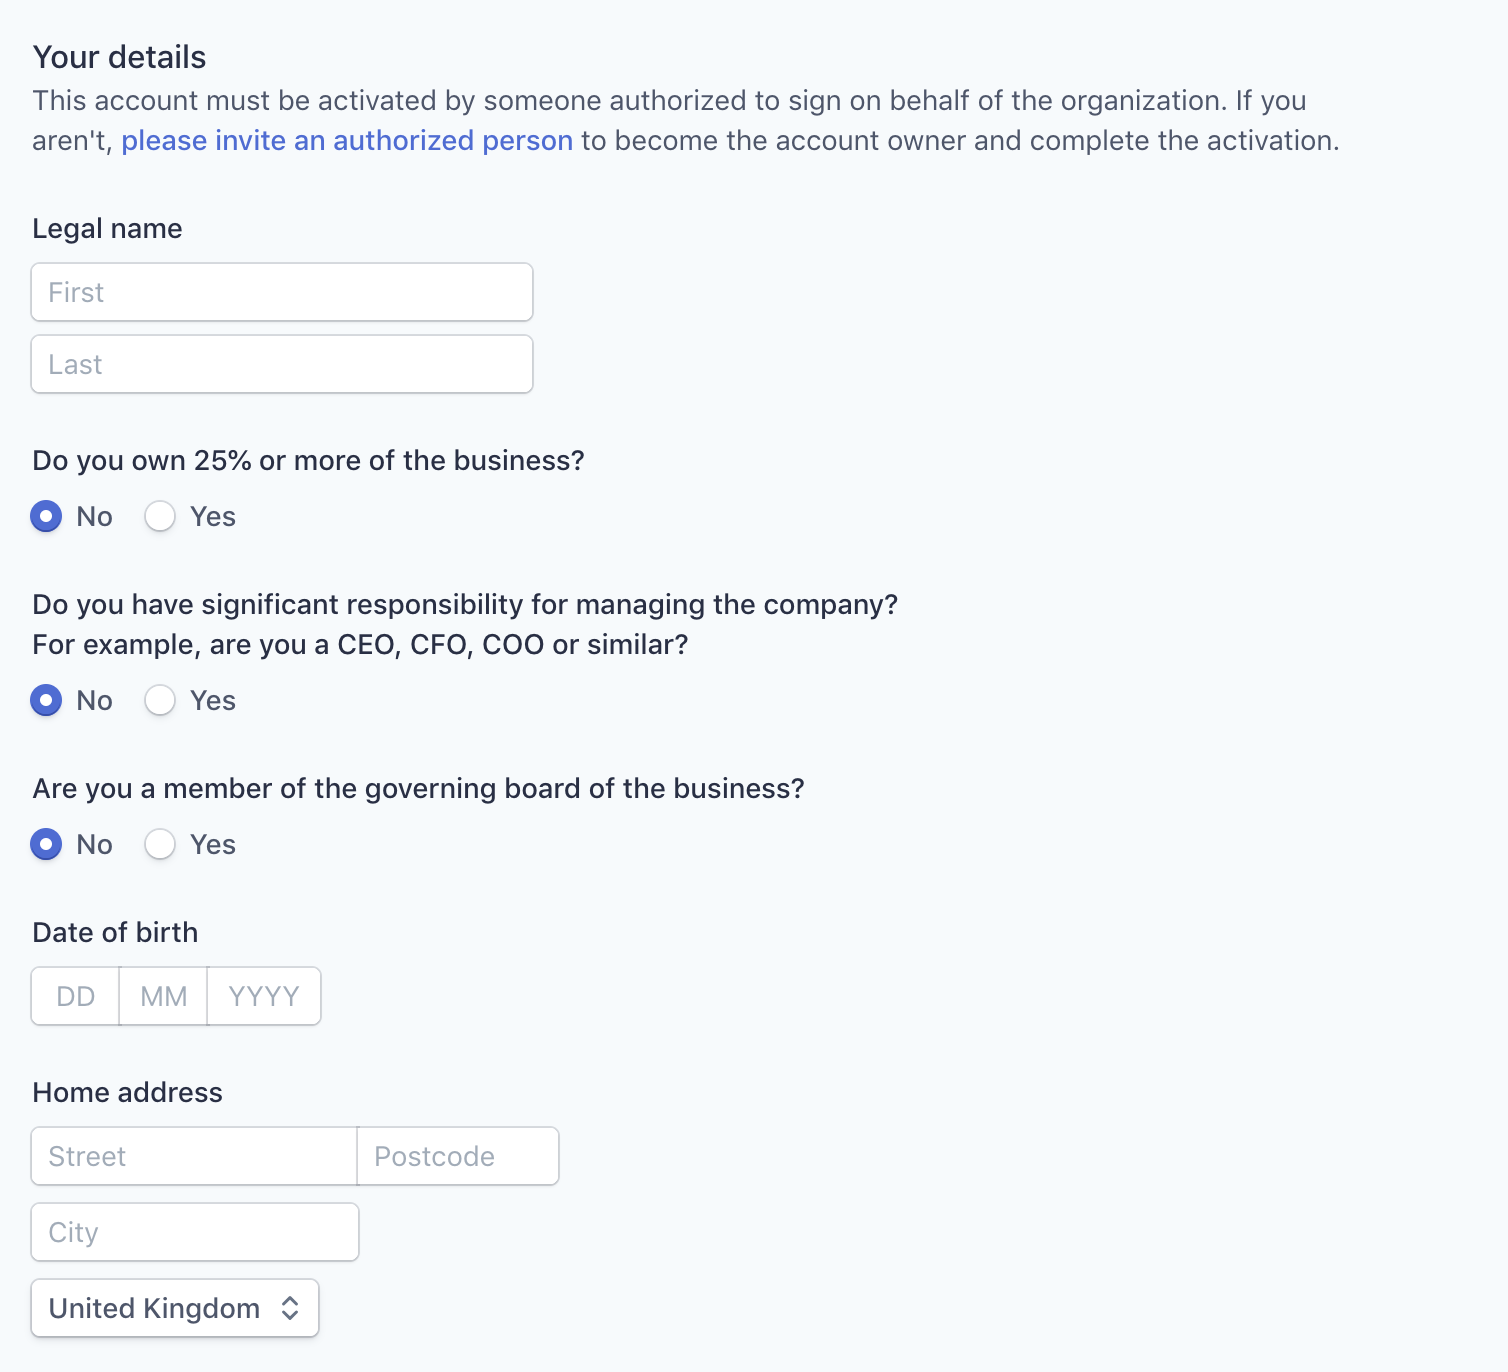The width and height of the screenshot is (1508, 1372).
Task: Click the Postcode field
Action: click(458, 1156)
